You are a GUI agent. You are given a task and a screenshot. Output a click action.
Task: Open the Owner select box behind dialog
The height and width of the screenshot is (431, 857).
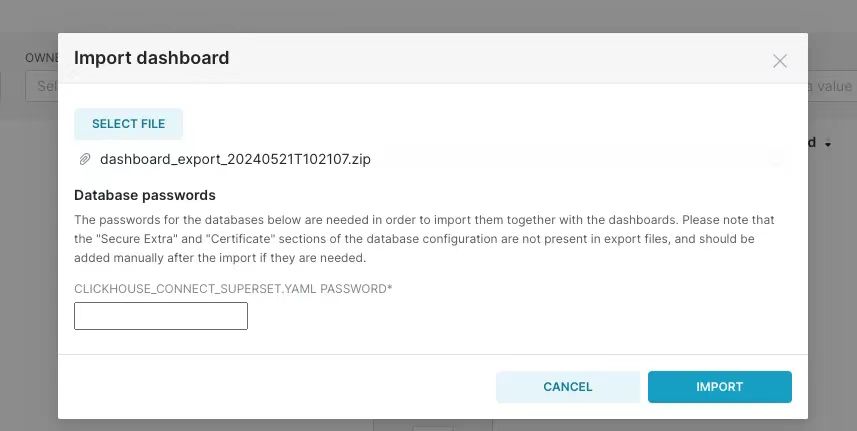pos(42,86)
